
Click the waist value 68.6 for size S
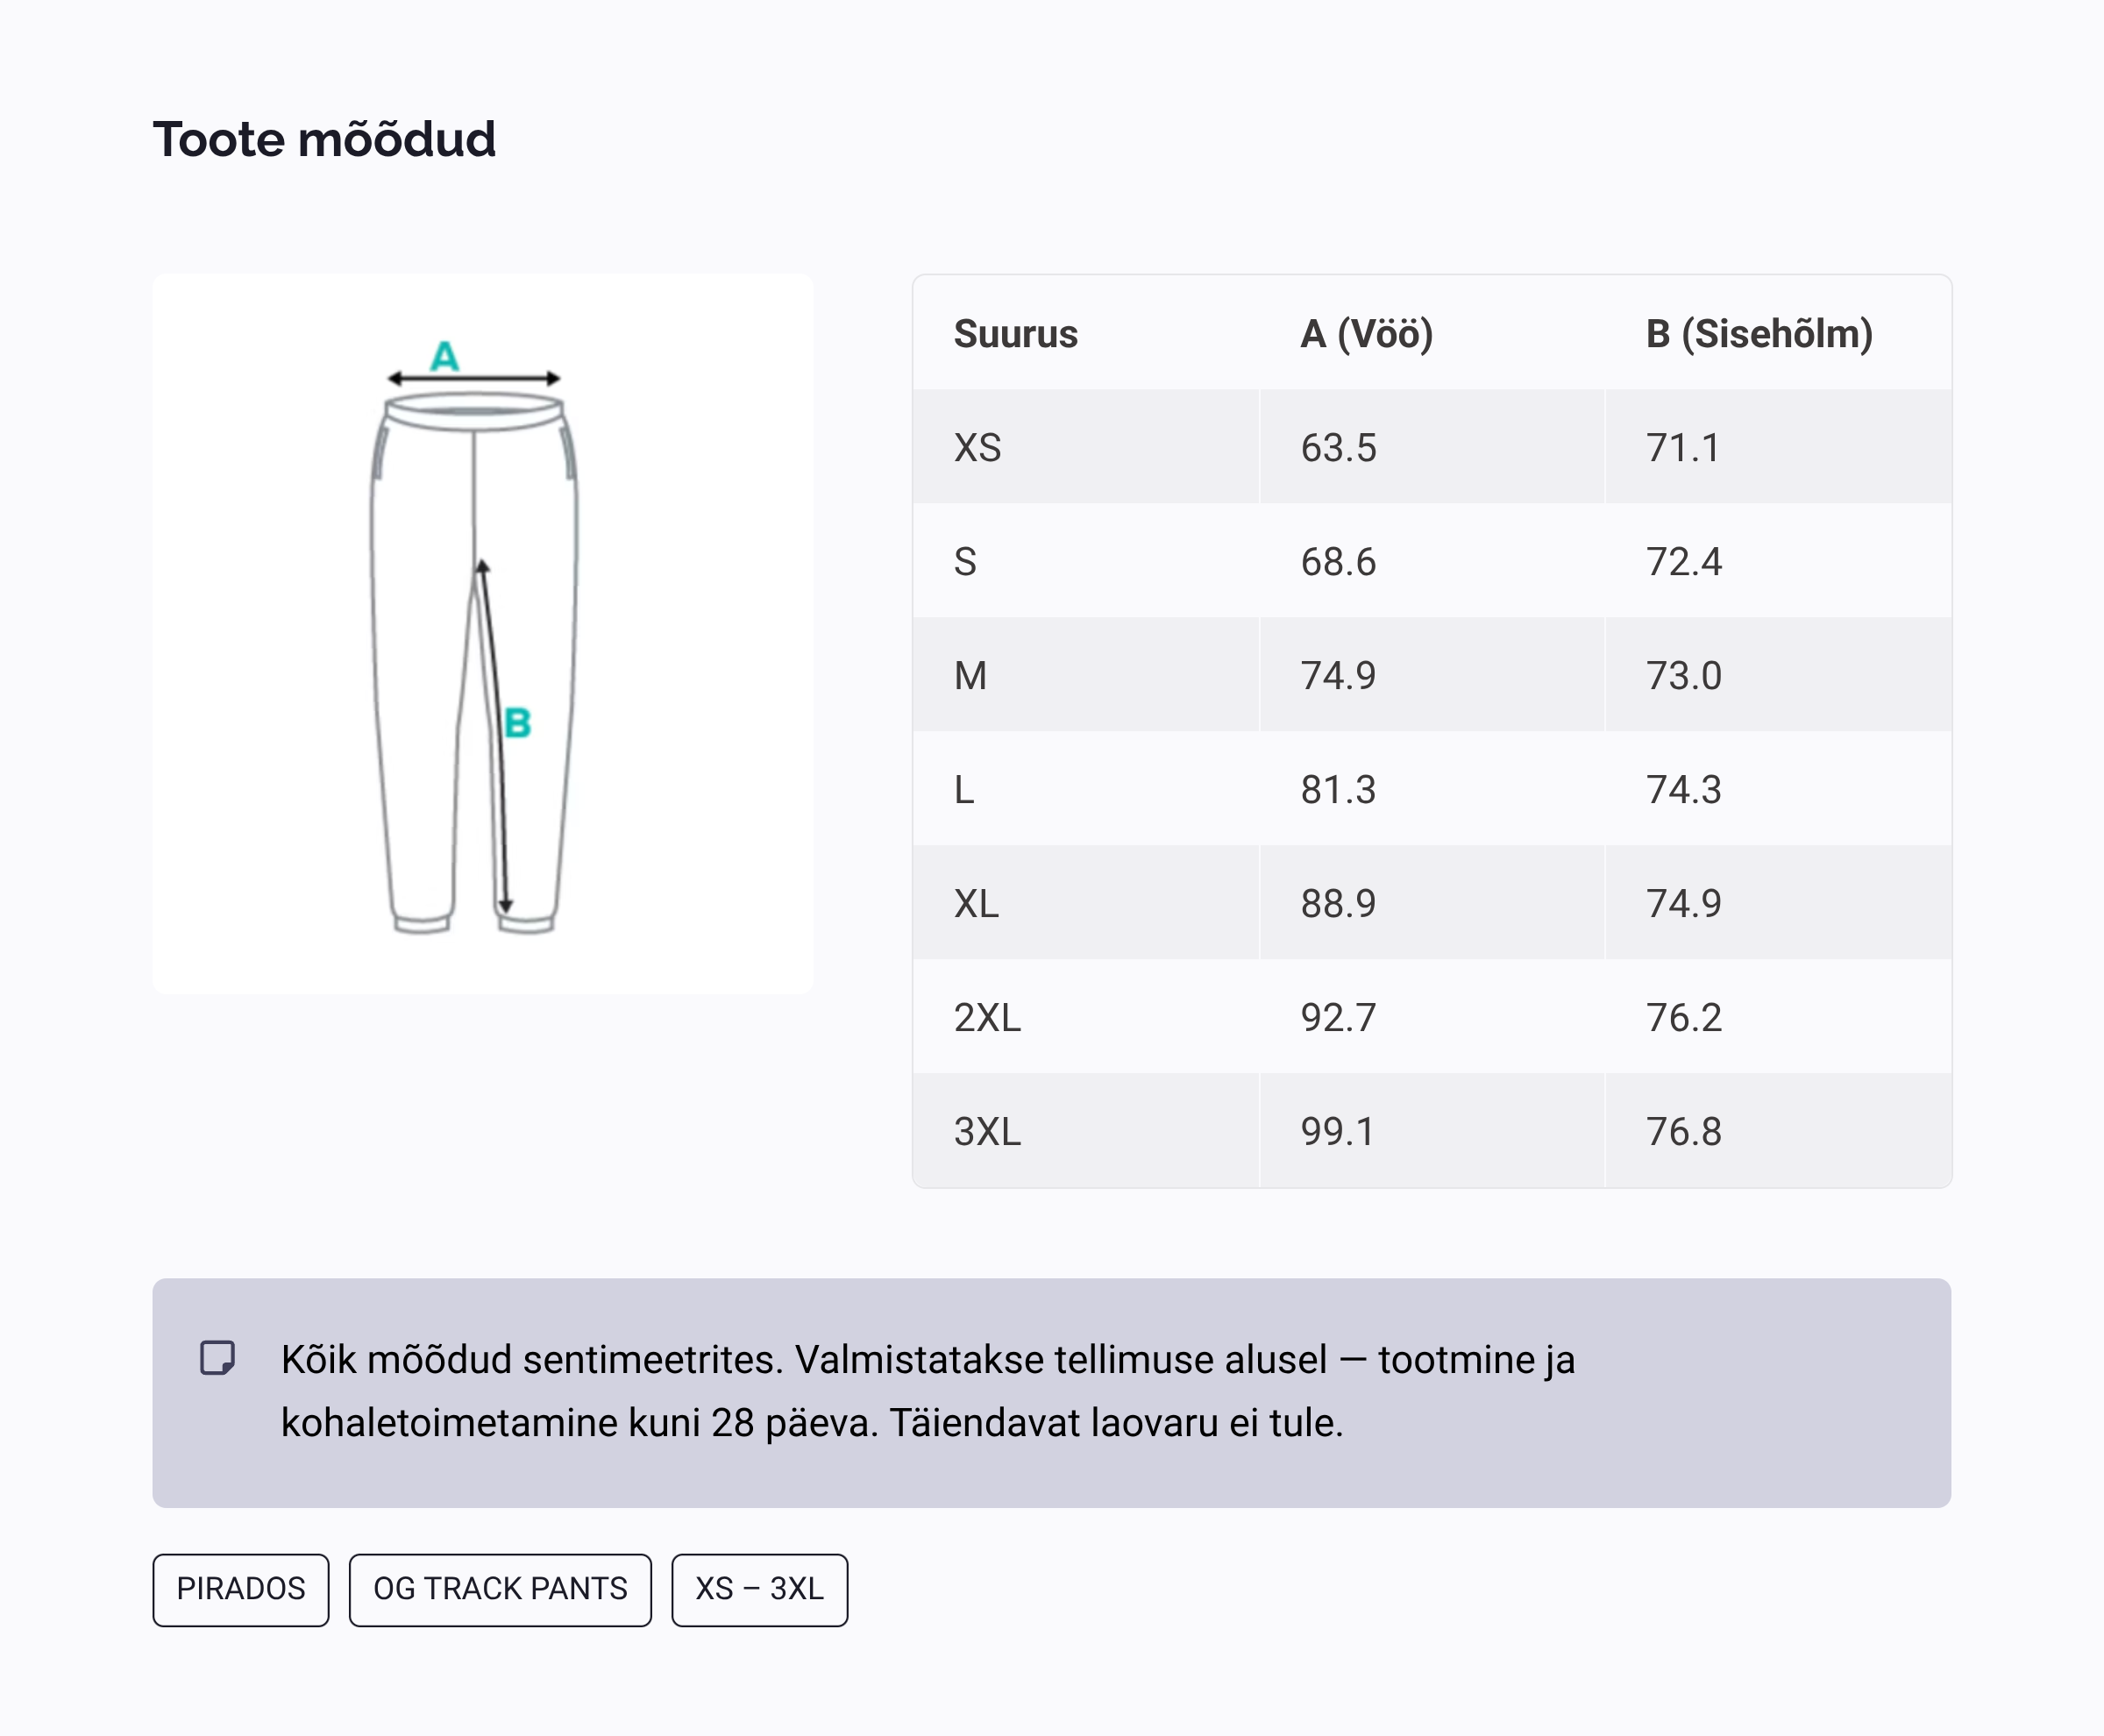coord(1338,561)
